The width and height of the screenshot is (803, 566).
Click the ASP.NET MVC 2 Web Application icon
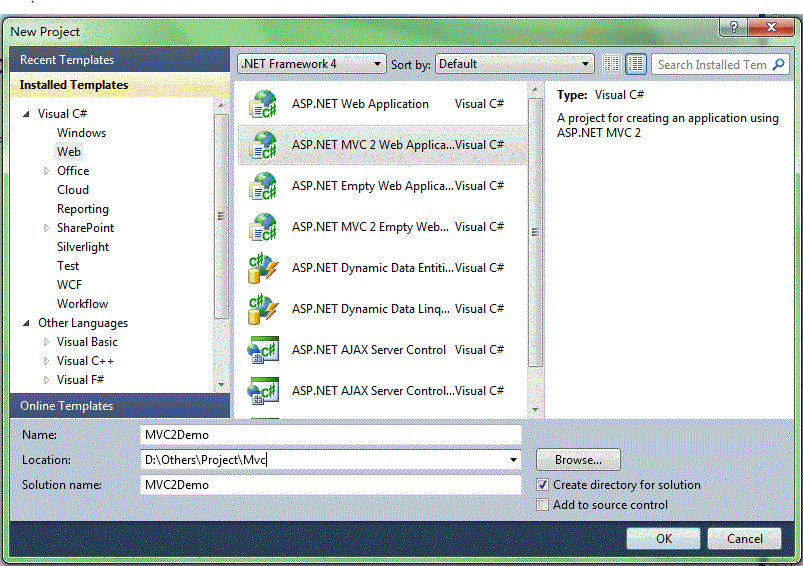[263, 145]
